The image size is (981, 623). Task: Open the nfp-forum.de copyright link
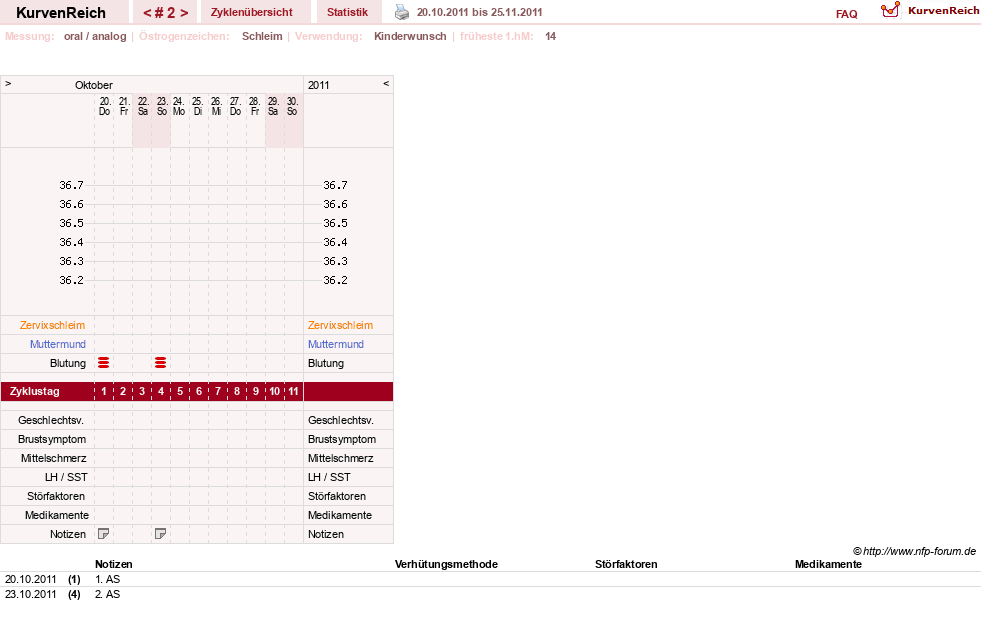click(914, 551)
